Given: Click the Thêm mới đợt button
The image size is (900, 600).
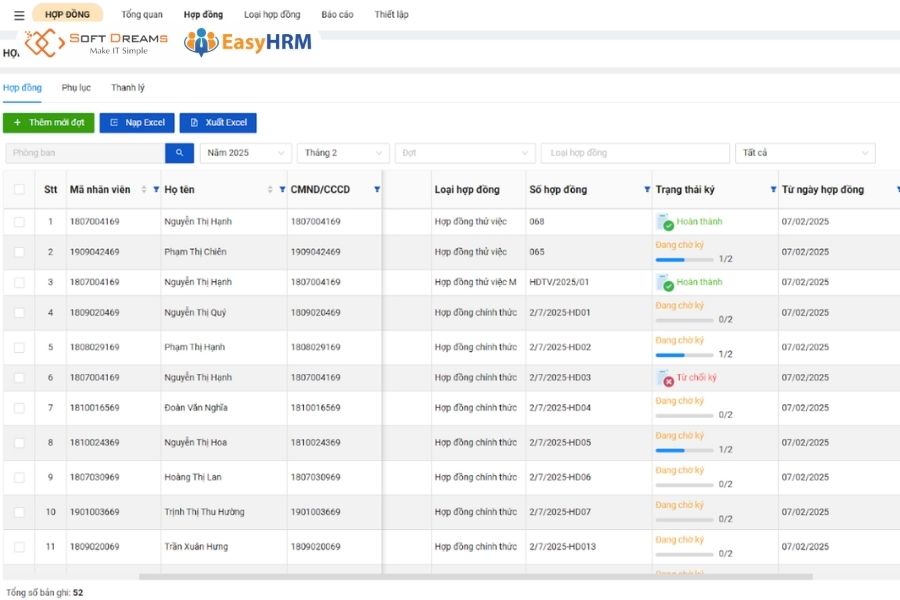Looking at the screenshot, I should coord(49,123).
